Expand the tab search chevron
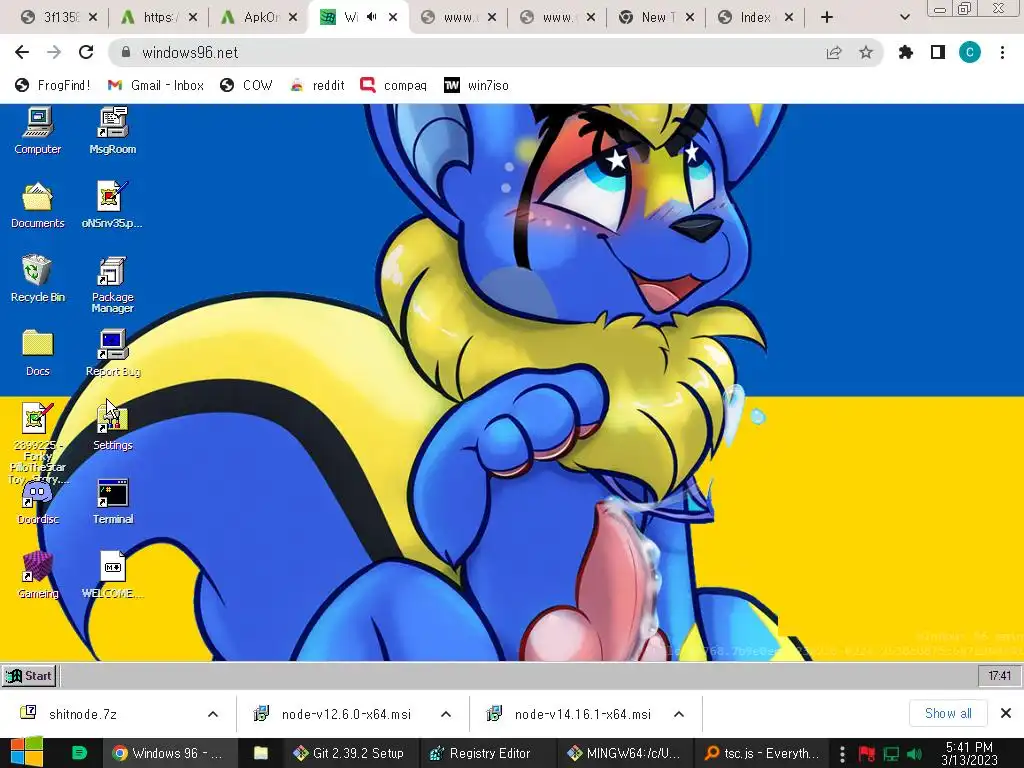This screenshot has height=768, width=1024. [904, 17]
